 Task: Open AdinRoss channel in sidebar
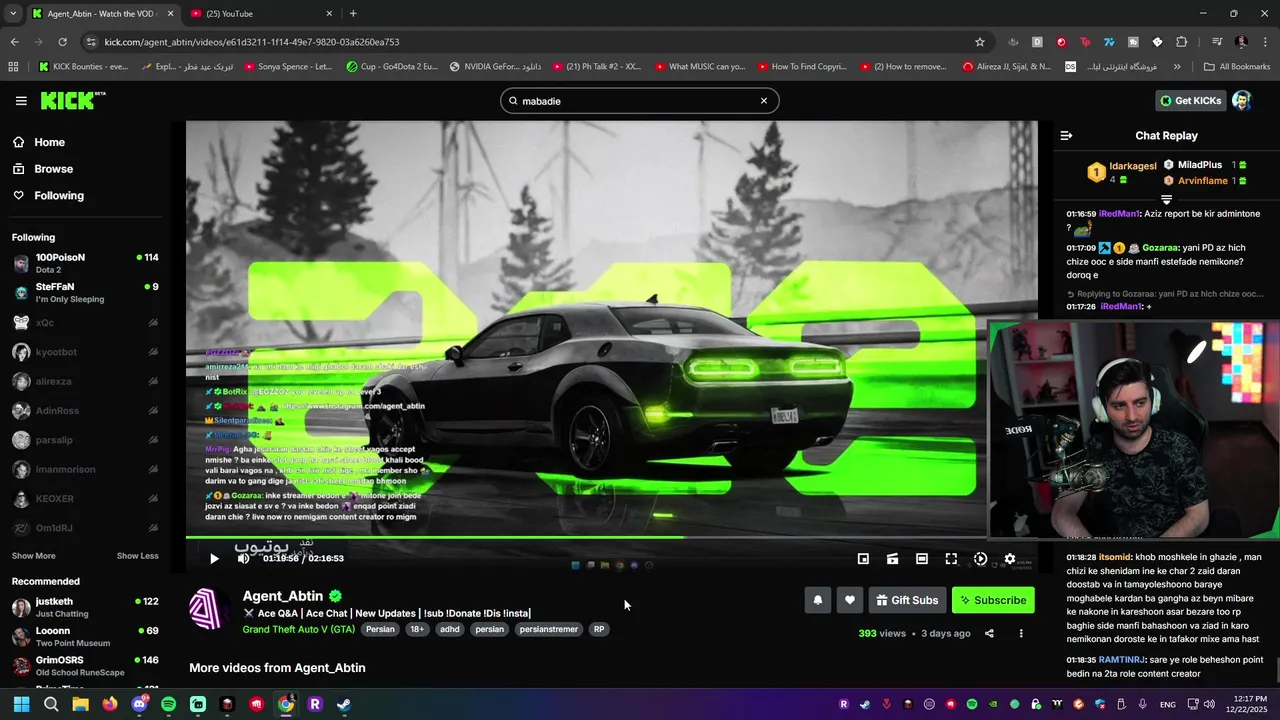click(x=85, y=411)
